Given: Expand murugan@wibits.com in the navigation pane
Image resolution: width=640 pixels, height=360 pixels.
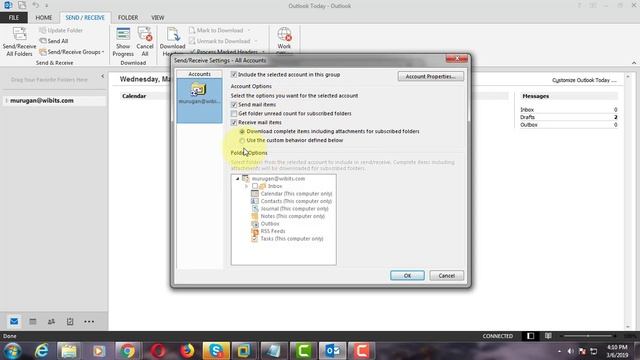Looking at the screenshot, I should coord(7,100).
